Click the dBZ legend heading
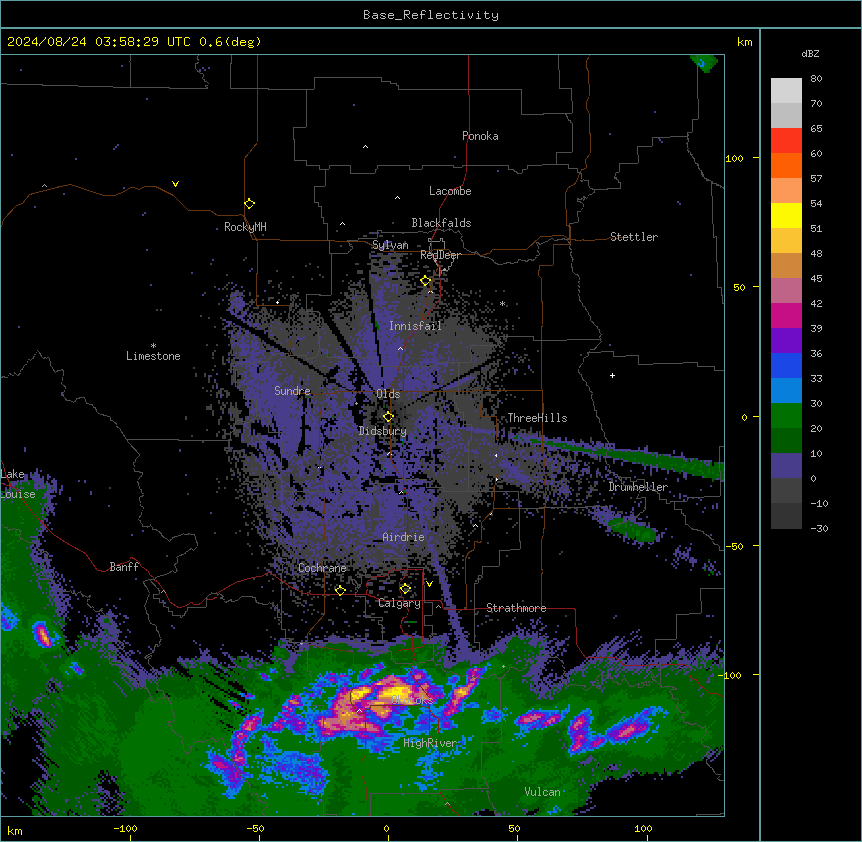Screen dimensions: 862x842 (x=810, y=53)
